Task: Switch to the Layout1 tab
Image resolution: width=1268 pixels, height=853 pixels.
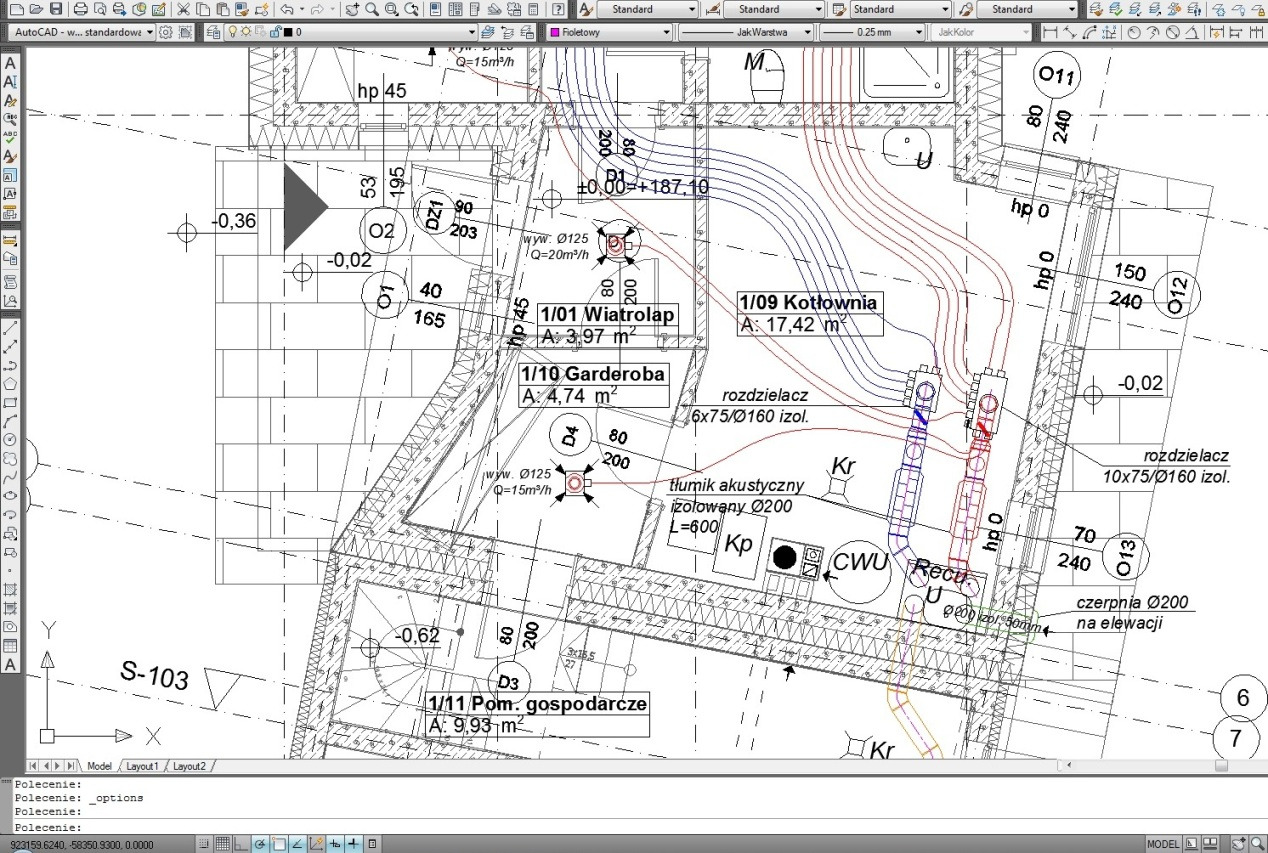Action: coord(142,766)
